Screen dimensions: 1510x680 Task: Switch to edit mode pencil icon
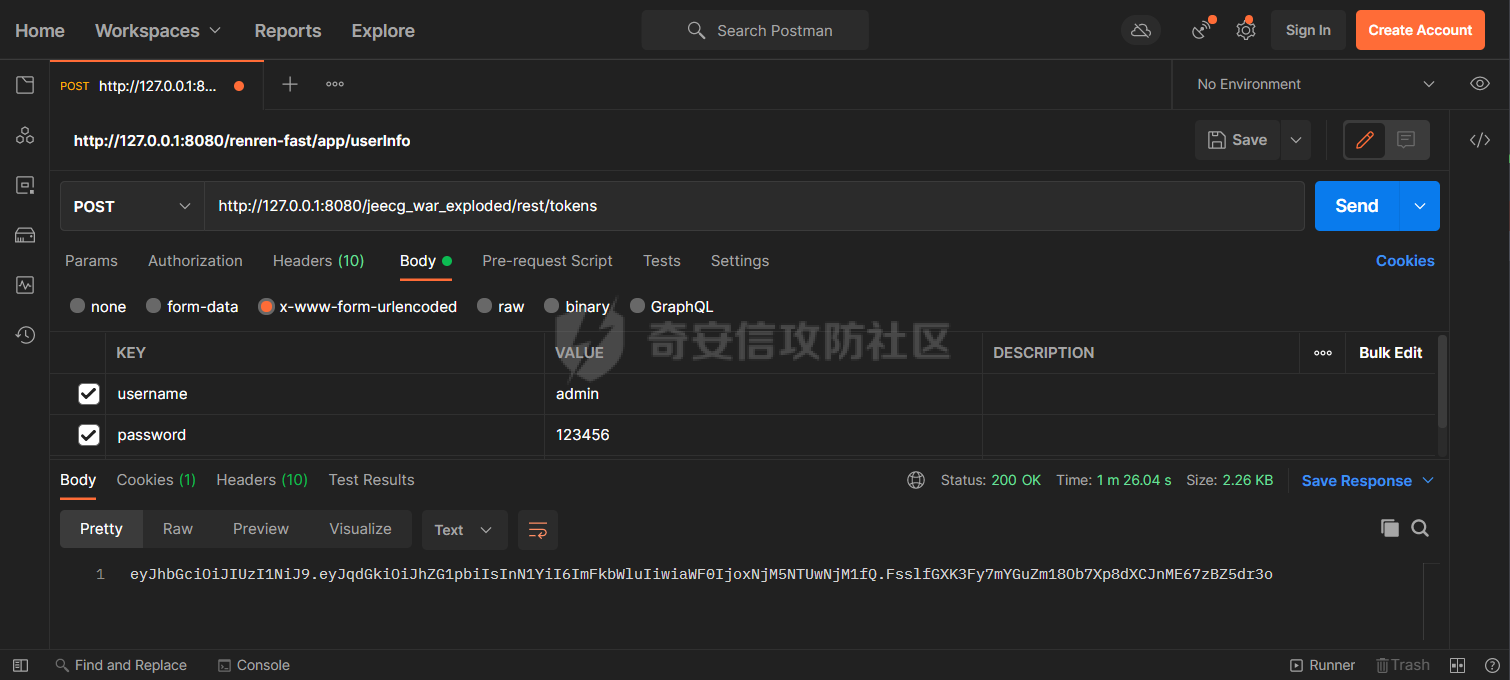coord(1364,140)
